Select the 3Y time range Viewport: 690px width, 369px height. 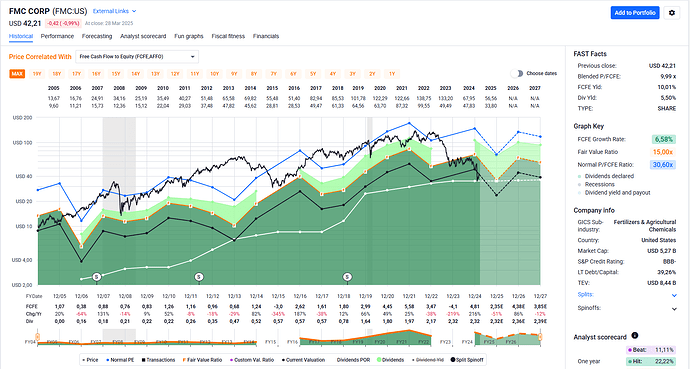click(352, 73)
